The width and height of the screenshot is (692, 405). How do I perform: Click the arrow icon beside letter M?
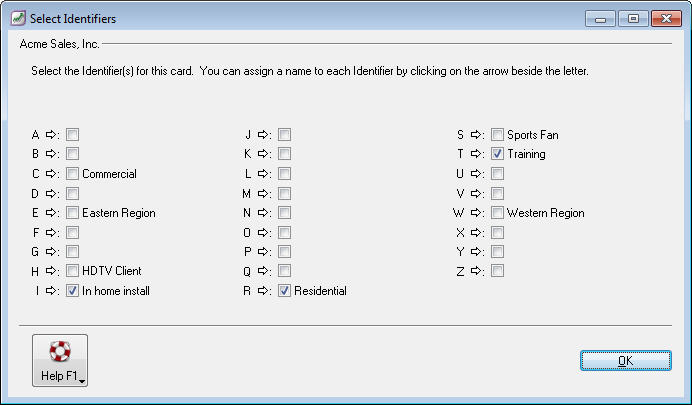click(x=263, y=193)
